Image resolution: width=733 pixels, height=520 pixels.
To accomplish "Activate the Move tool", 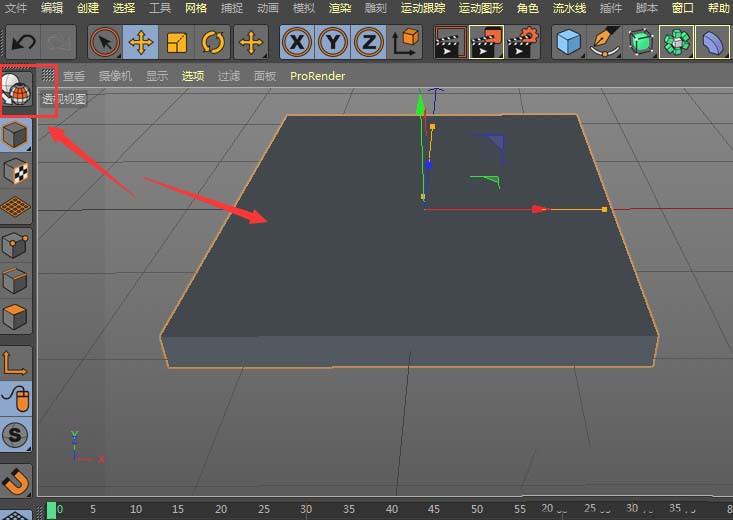I will [141, 43].
